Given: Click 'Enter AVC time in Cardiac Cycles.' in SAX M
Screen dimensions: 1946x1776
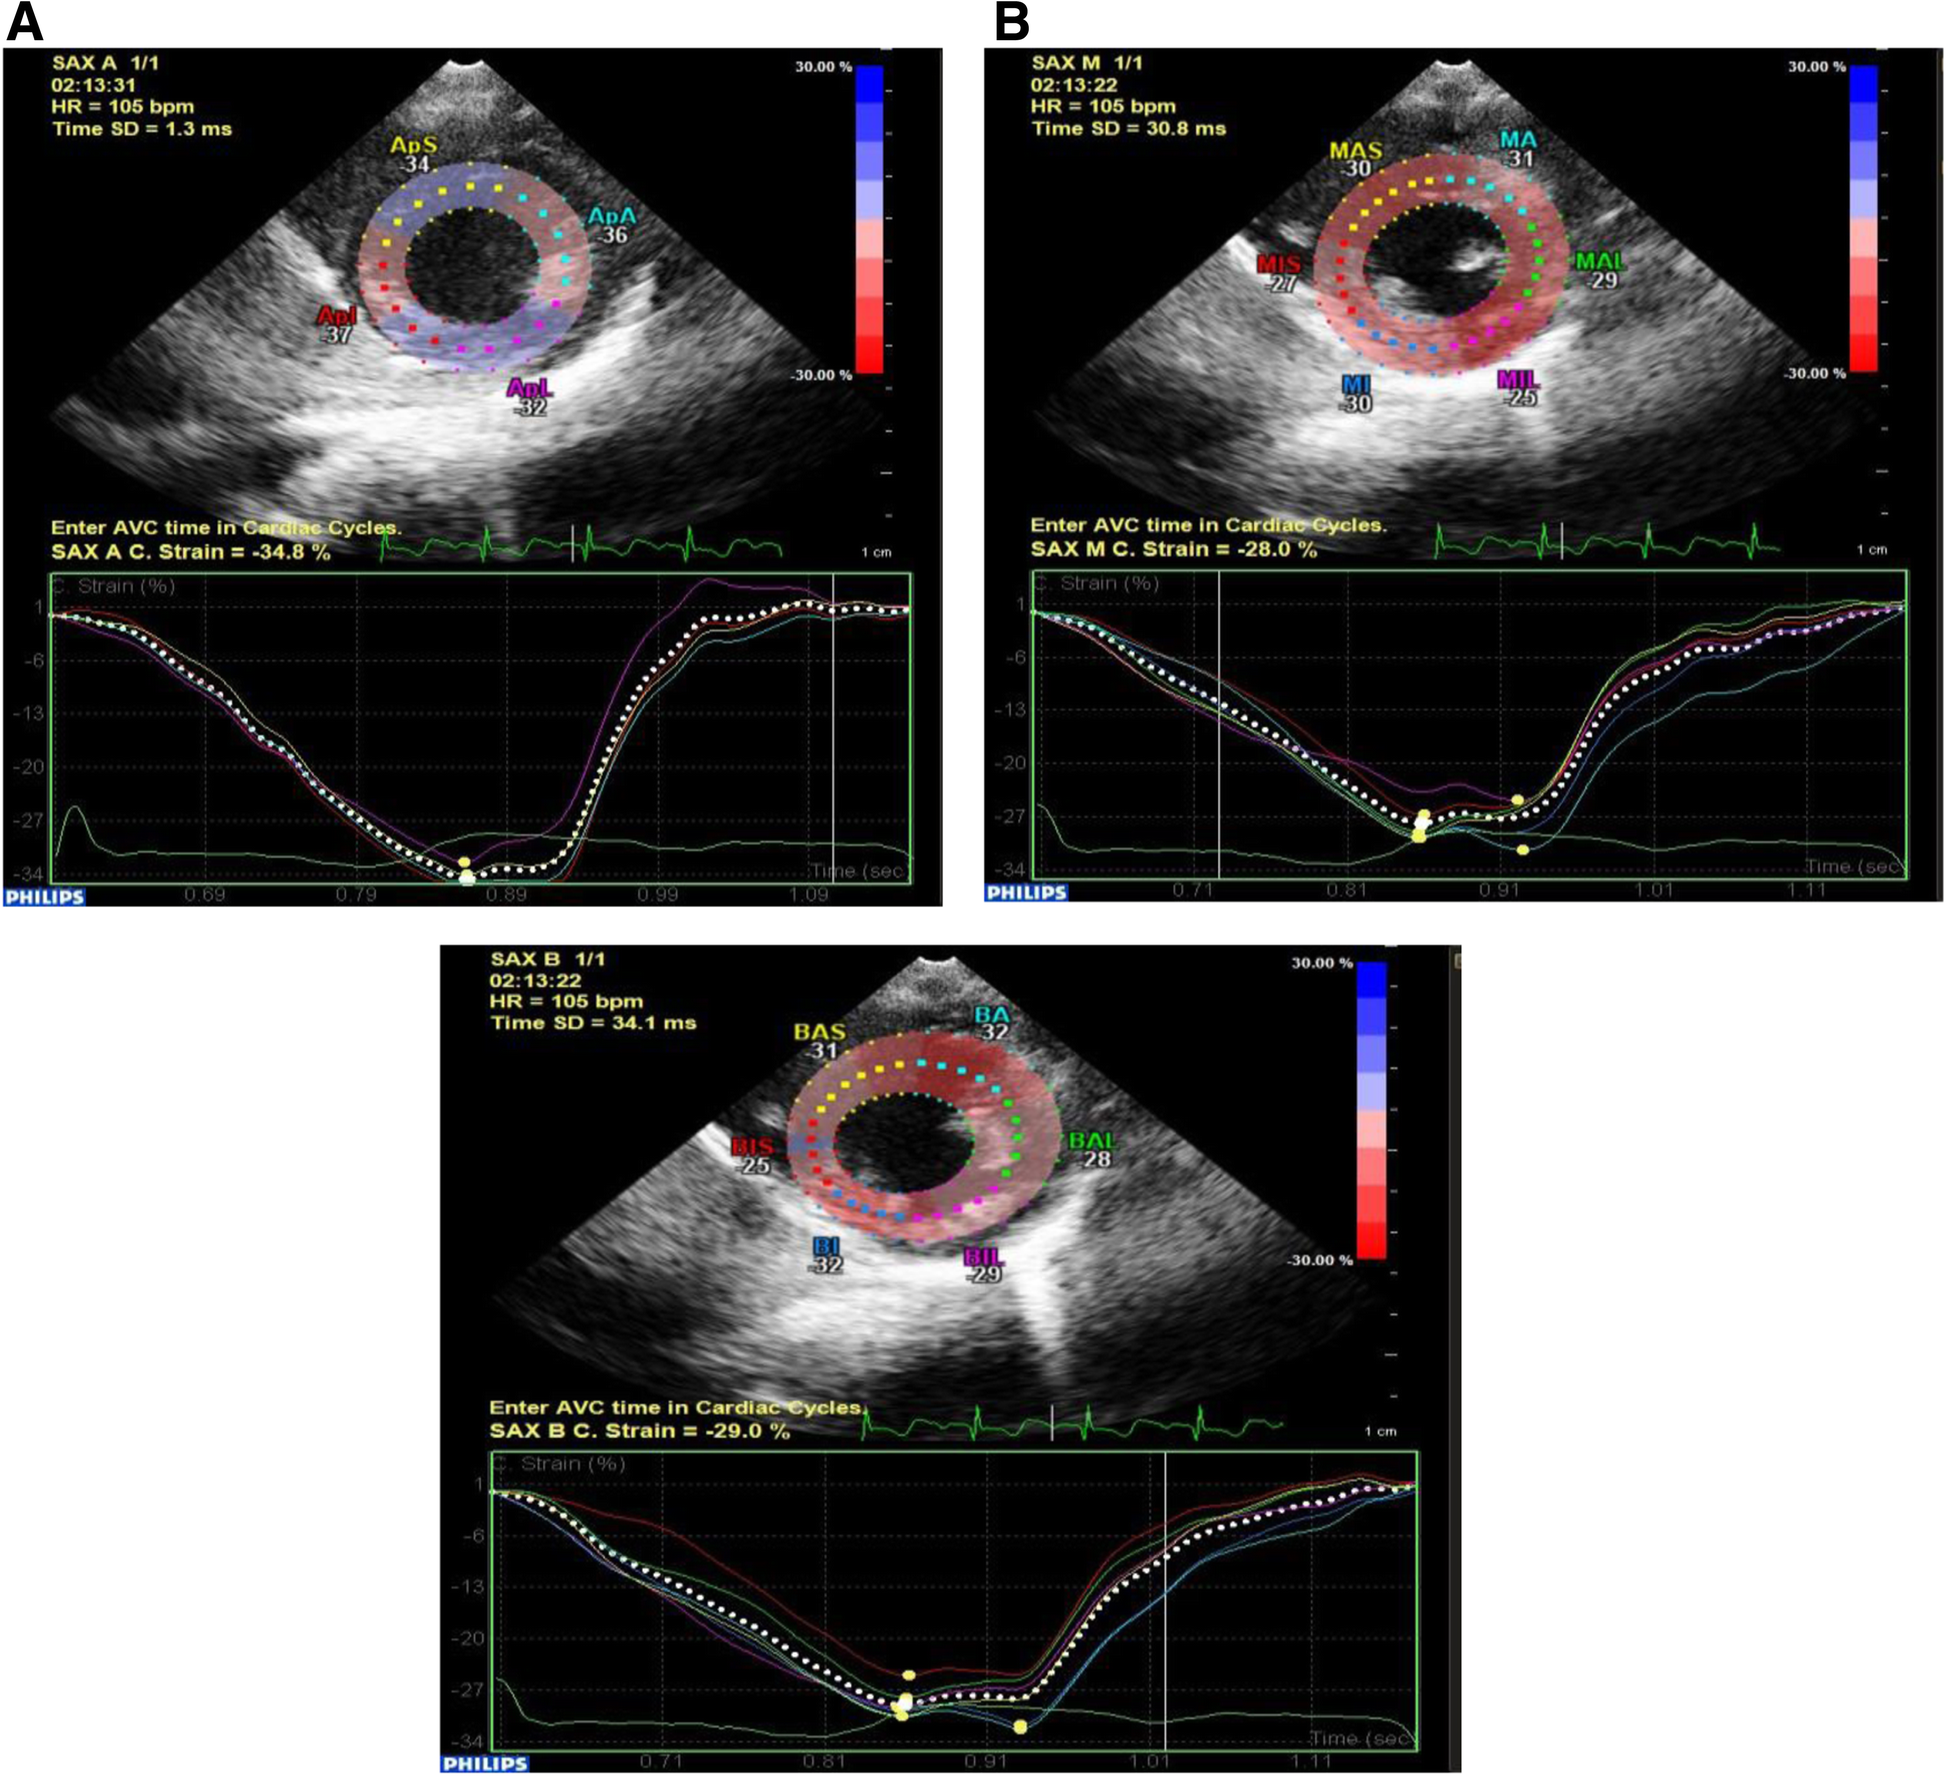Looking at the screenshot, I should click(1208, 525).
